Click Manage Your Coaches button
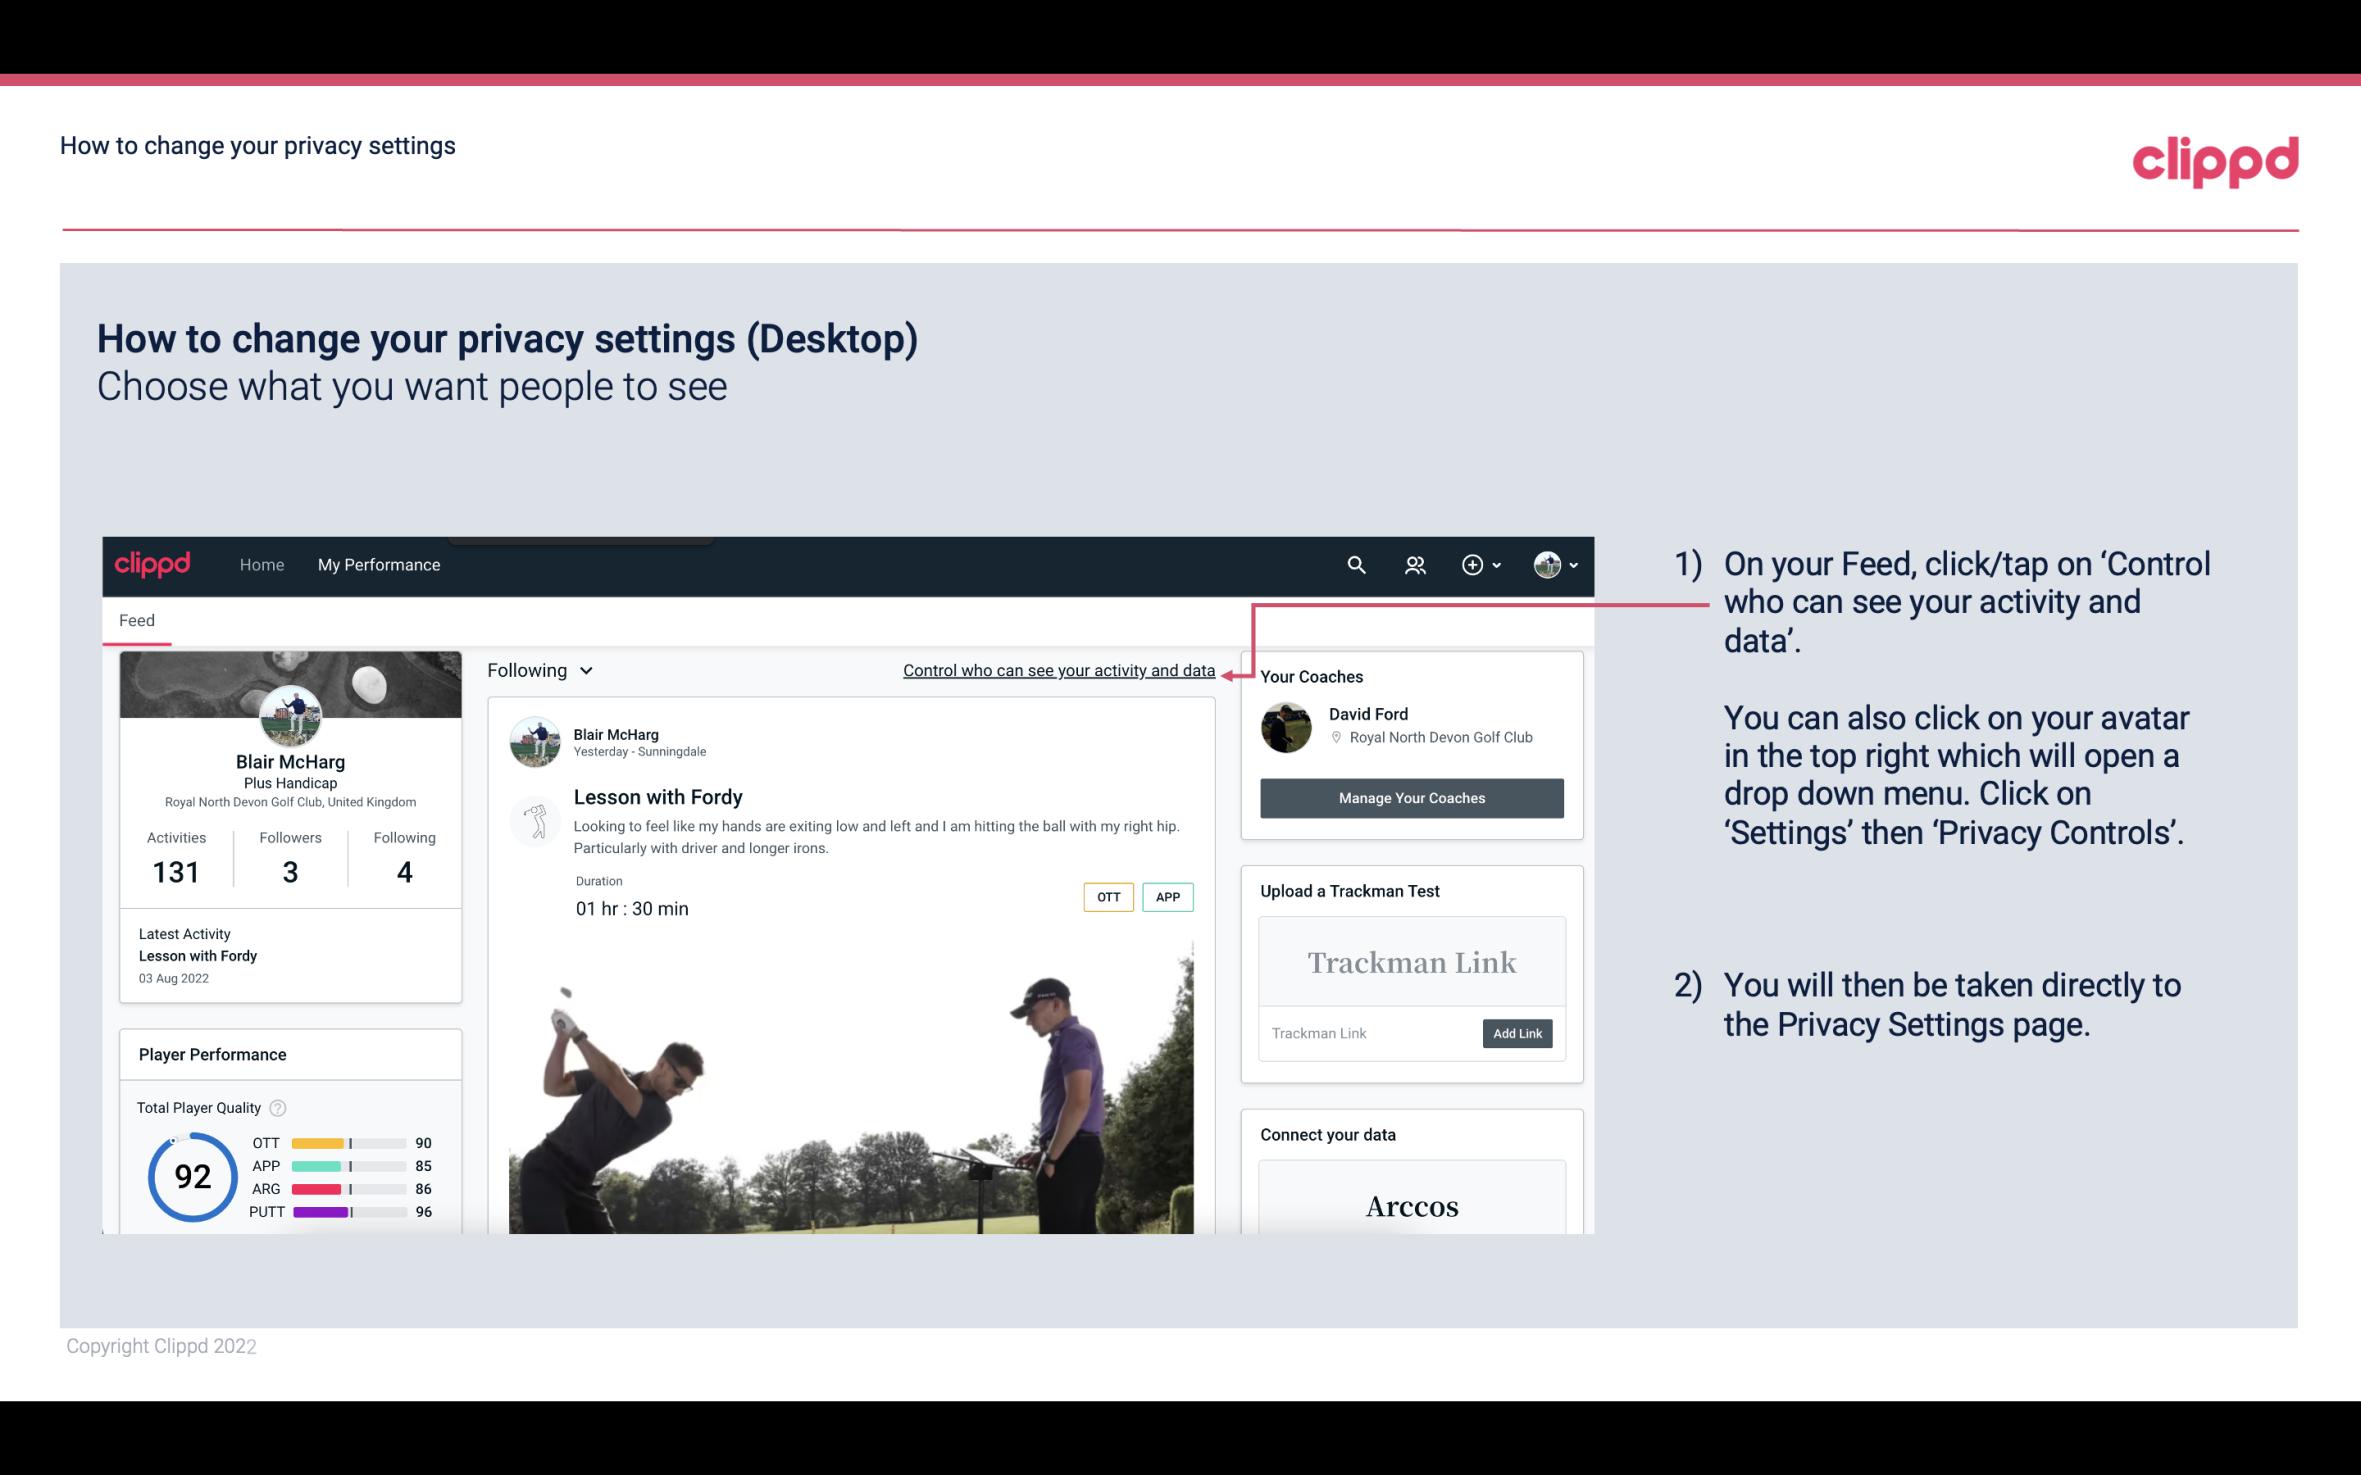This screenshot has height=1475, width=2361. pos(1412,797)
